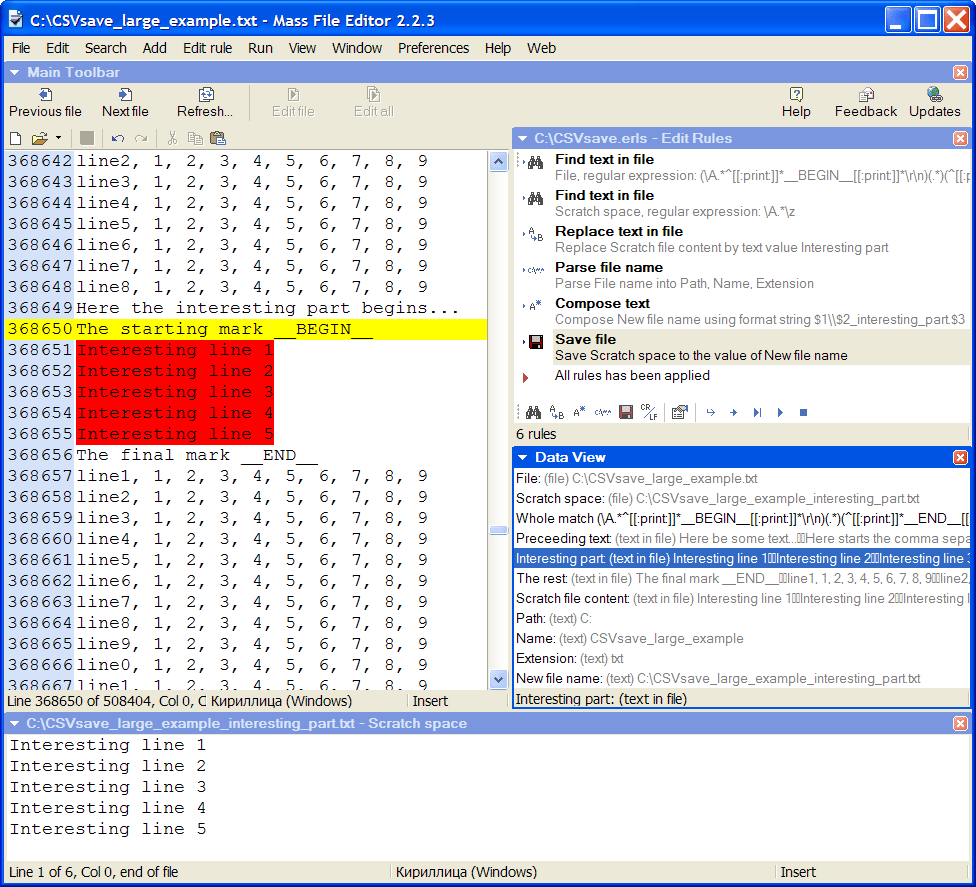Select the Compose text rule
Viewport: 976px width, 887px height.
point(743,311)
